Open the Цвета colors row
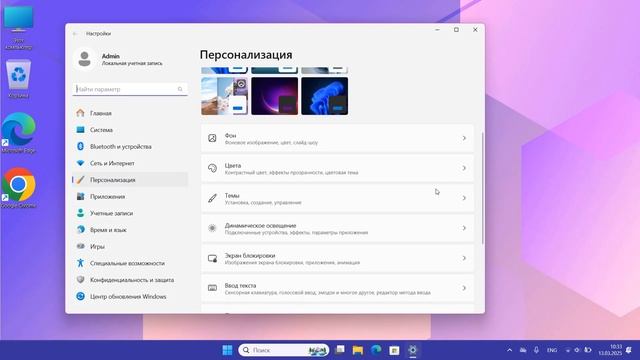The image size is (640, 360). [x=338, y=168]
